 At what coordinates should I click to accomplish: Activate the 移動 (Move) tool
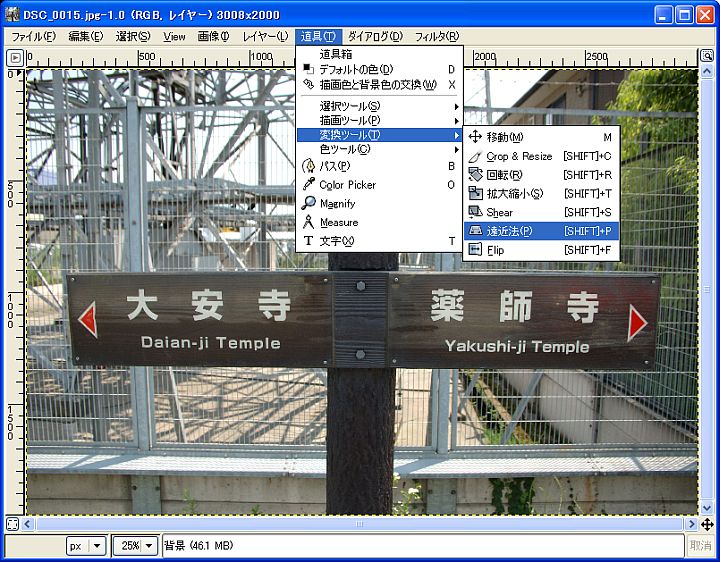[504, 137]
